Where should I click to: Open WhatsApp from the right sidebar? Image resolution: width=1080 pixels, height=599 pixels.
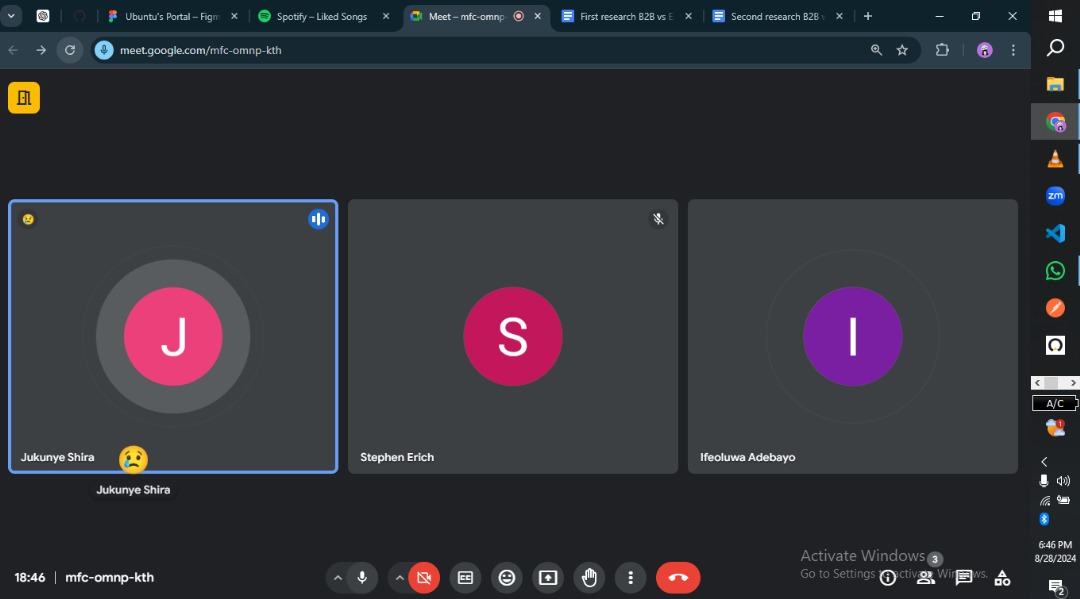coord(1055,270)
